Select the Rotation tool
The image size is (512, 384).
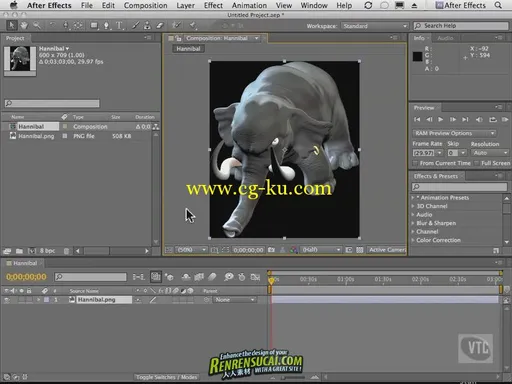coord(52,25)
